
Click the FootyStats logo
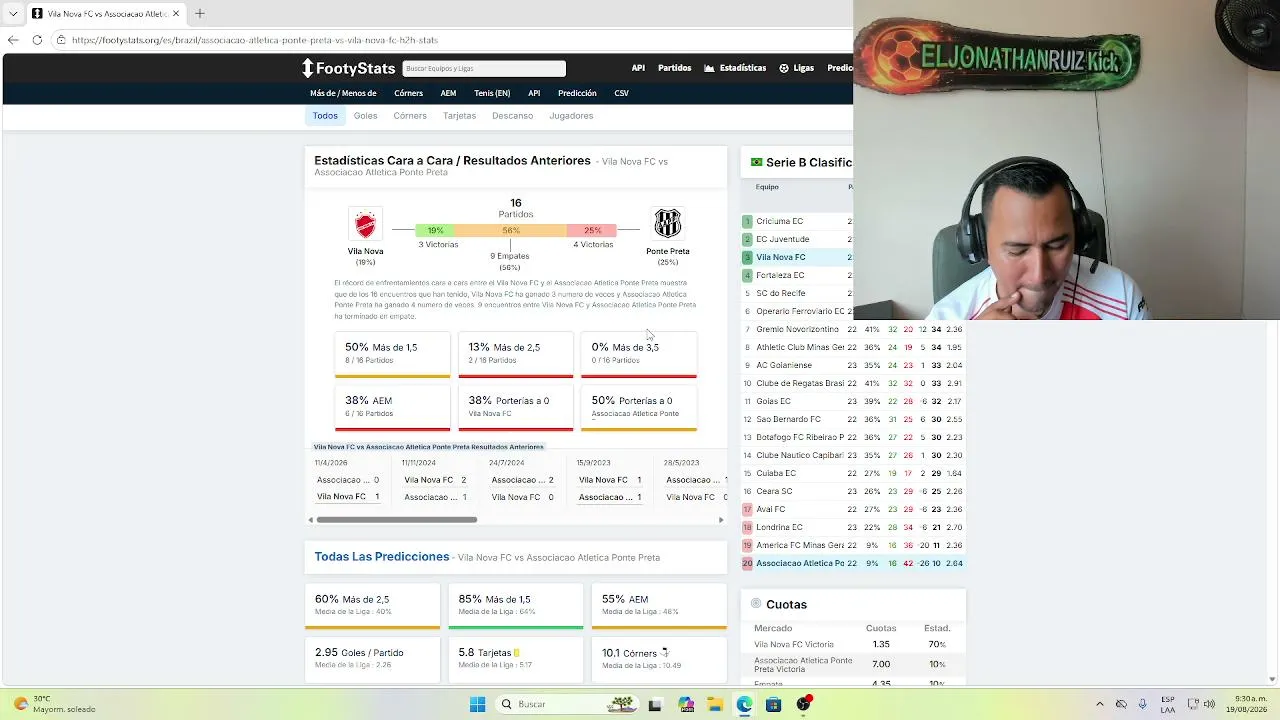click(x=349, y=68)
